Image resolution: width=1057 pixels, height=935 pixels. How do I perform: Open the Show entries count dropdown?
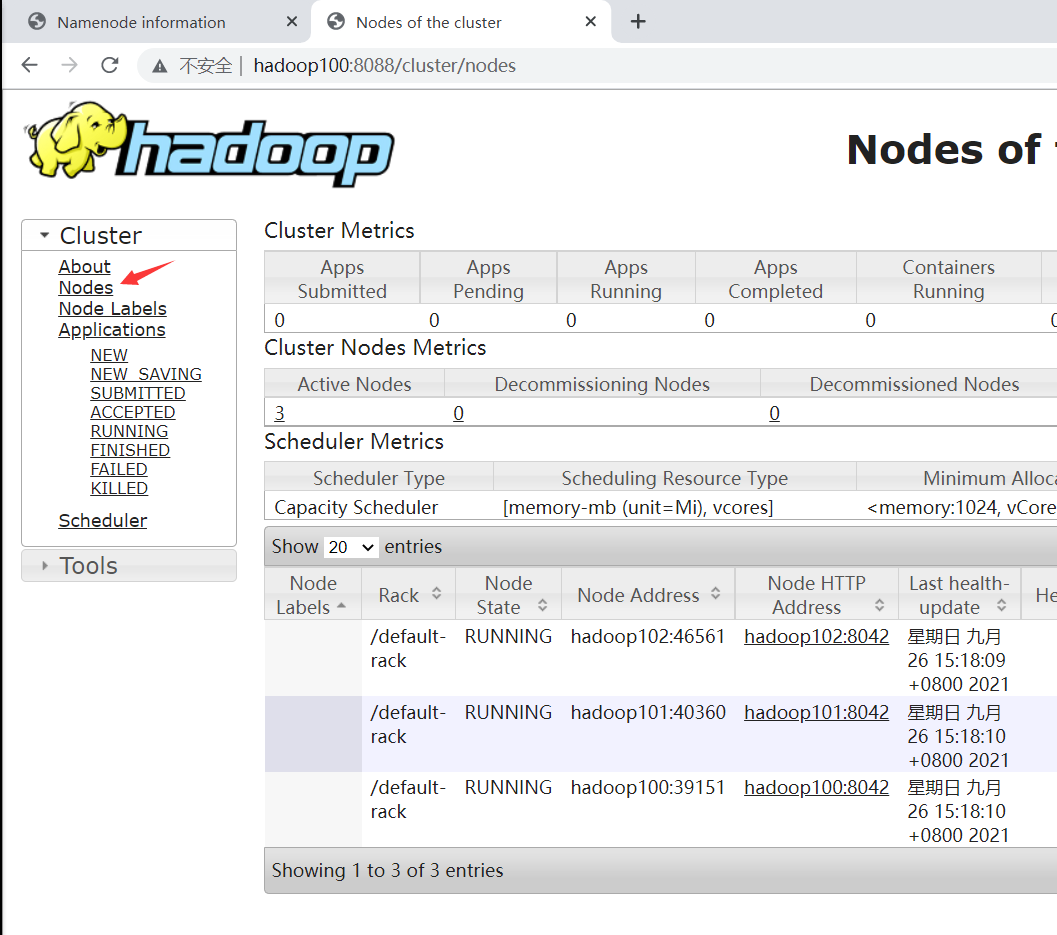coord(351,547)
